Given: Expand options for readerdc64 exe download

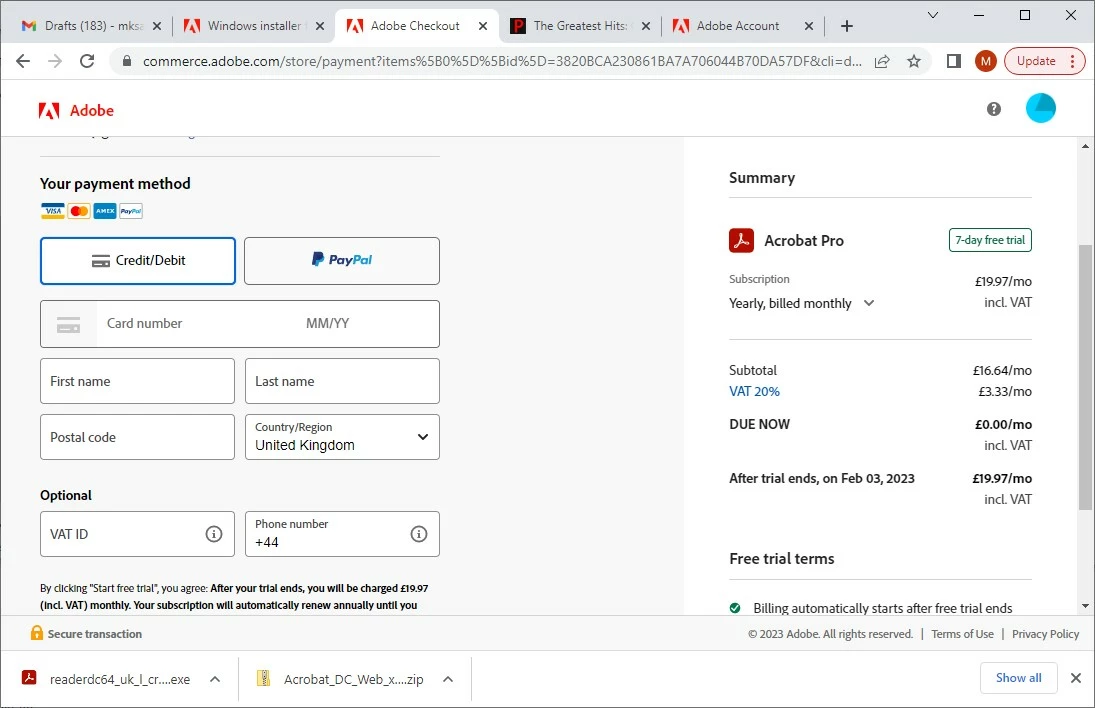Looking at the screenshot, I should click(215, 679).
